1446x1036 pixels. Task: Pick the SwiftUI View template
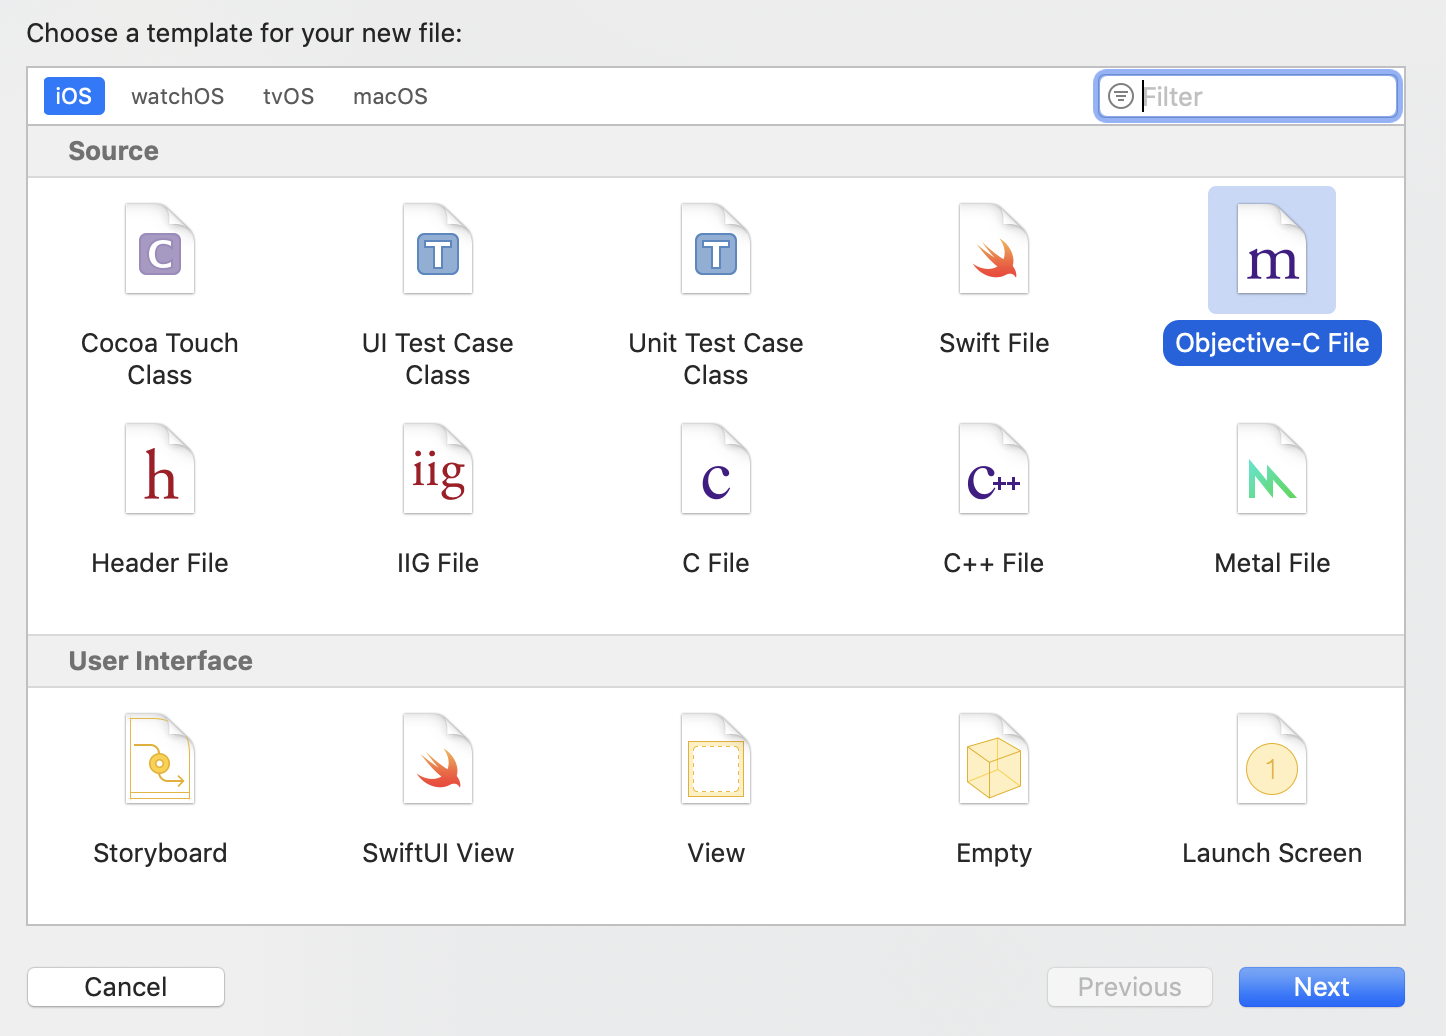pos(438,760)
